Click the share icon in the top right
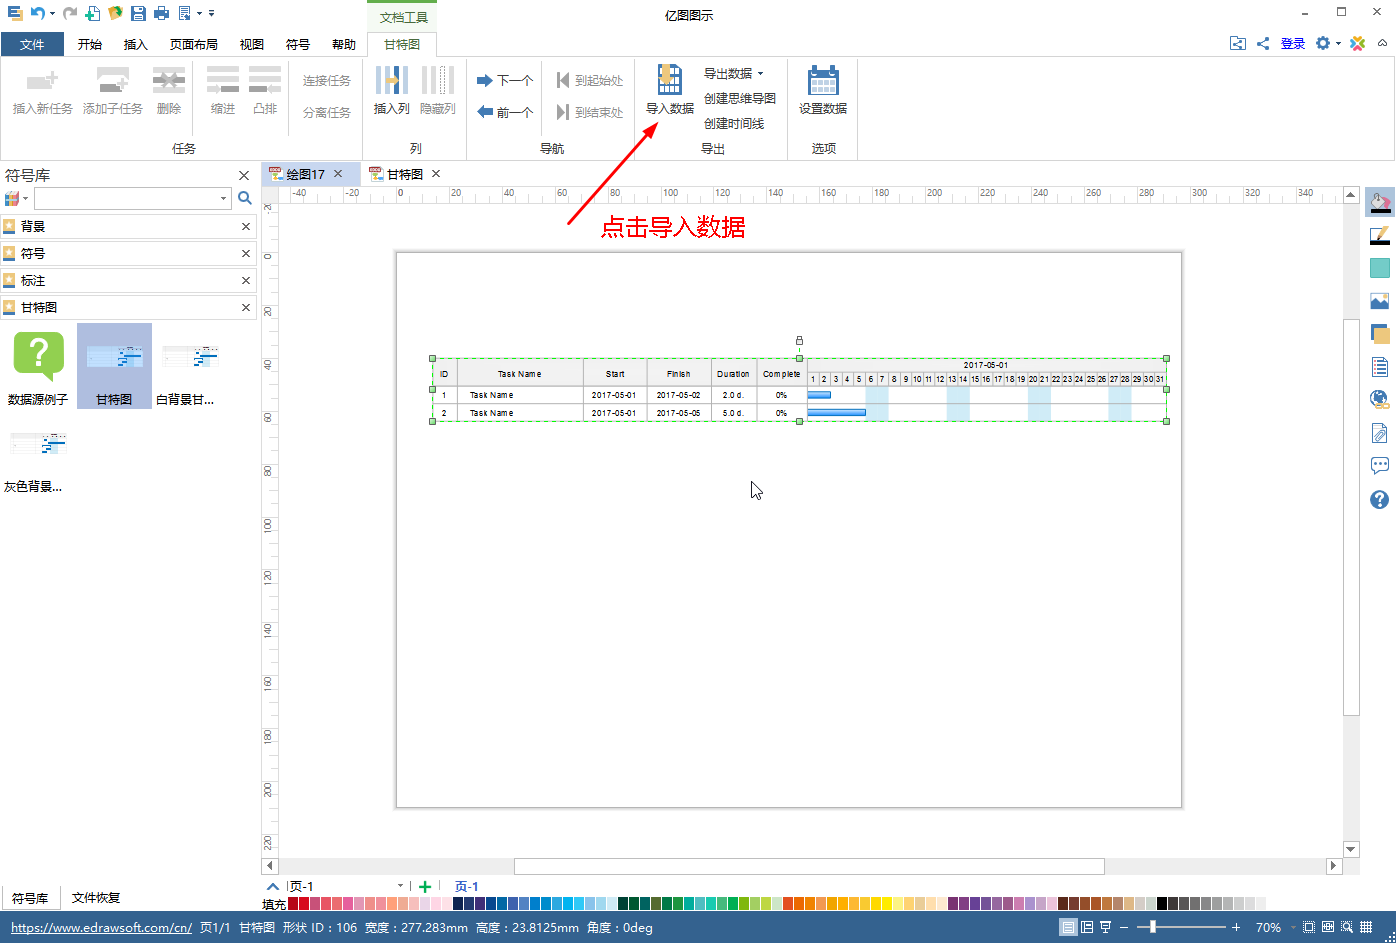Viewport: 1396px width, 943px height. tap(1263, 43)
